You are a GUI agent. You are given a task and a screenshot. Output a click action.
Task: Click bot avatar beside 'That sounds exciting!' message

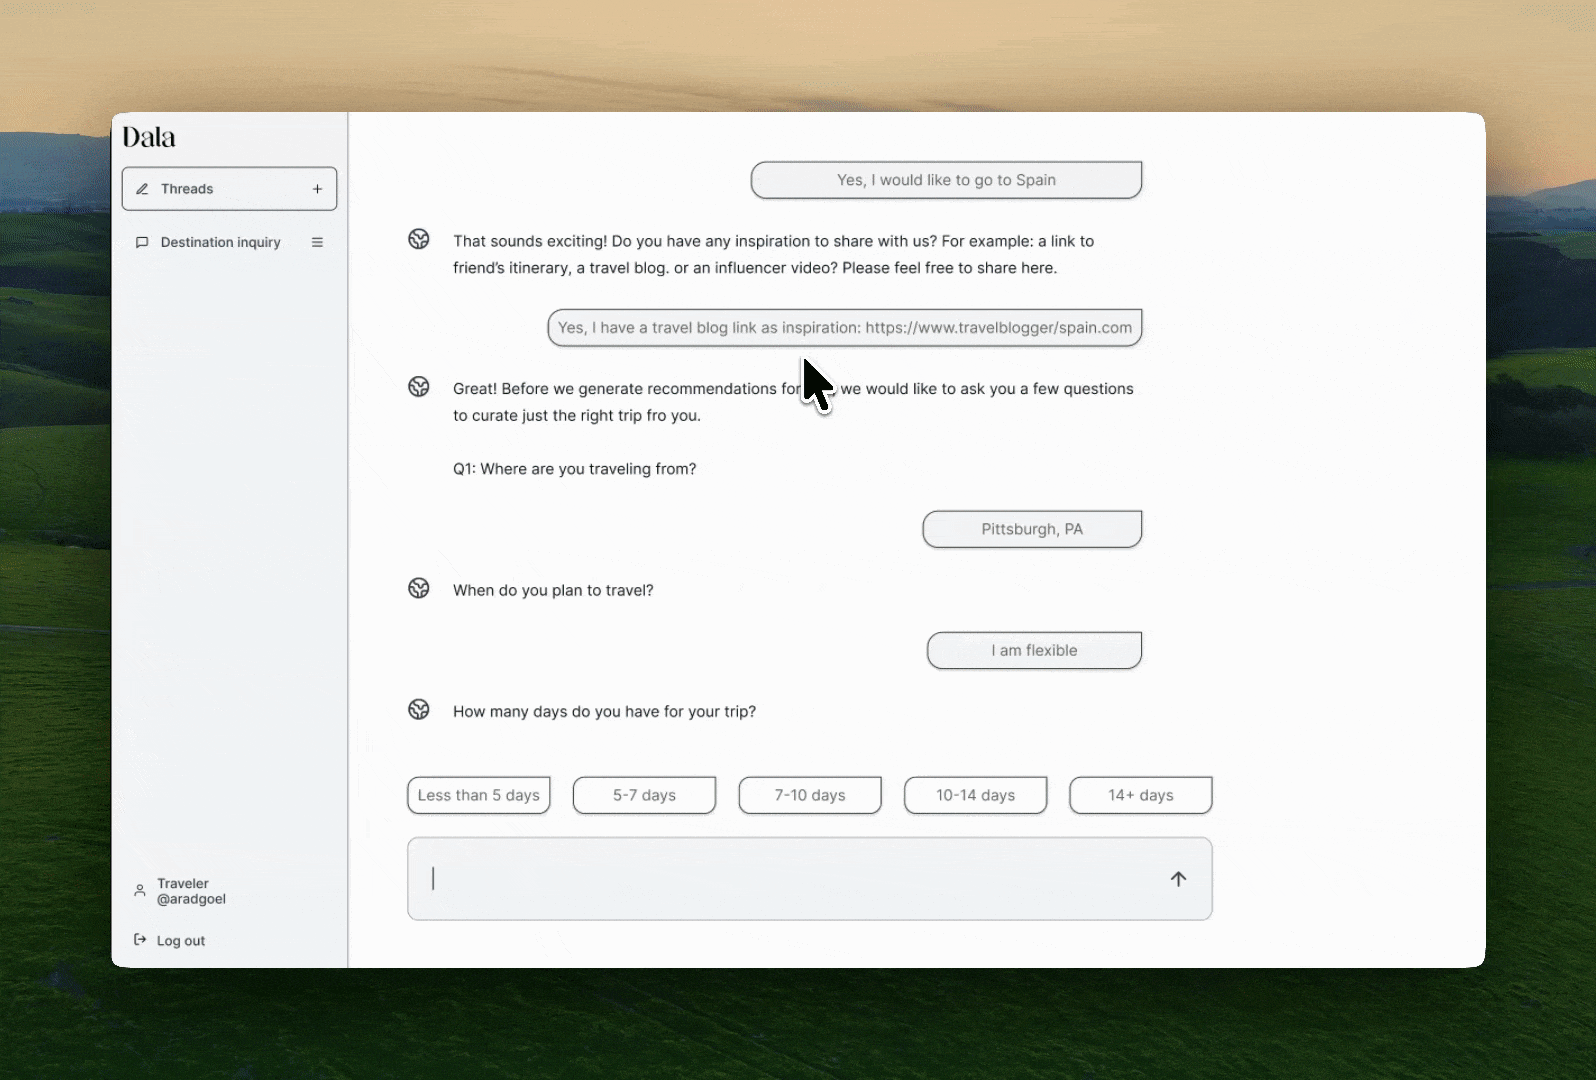tap(419, 239)
